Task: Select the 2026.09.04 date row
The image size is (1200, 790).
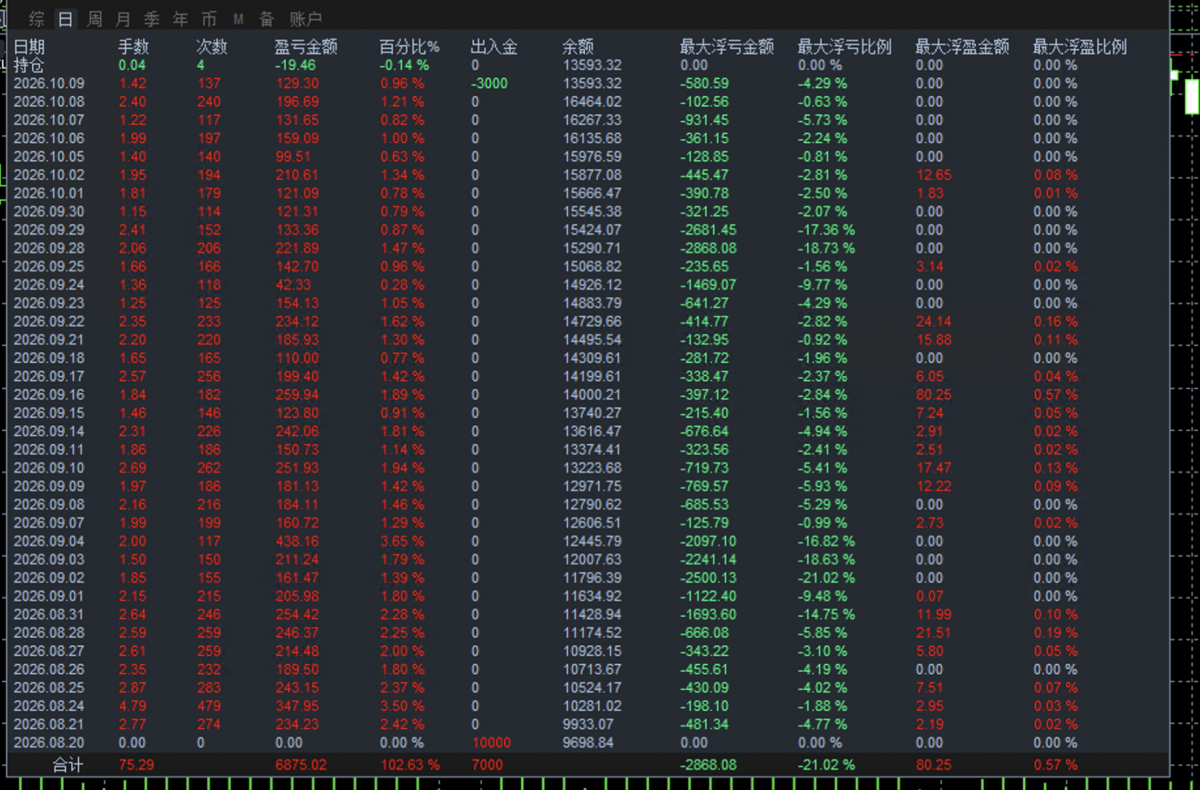Action: (x=49, y=541)
